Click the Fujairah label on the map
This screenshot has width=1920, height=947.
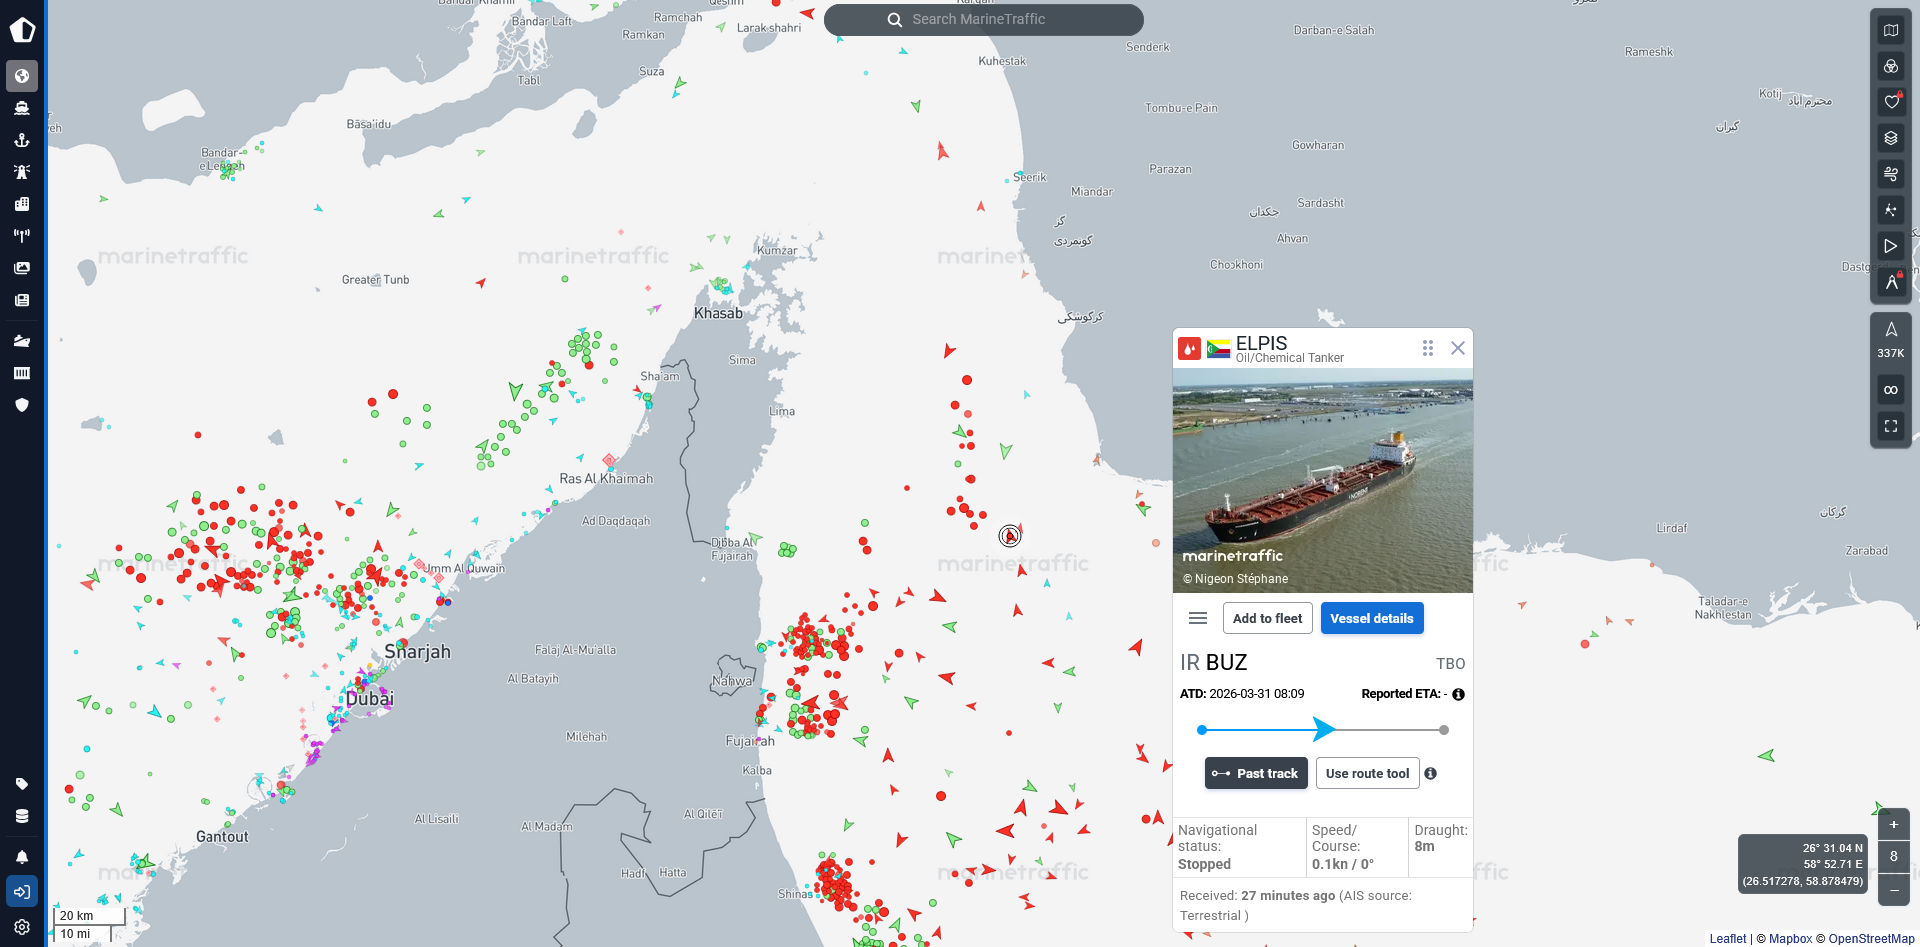750,741
